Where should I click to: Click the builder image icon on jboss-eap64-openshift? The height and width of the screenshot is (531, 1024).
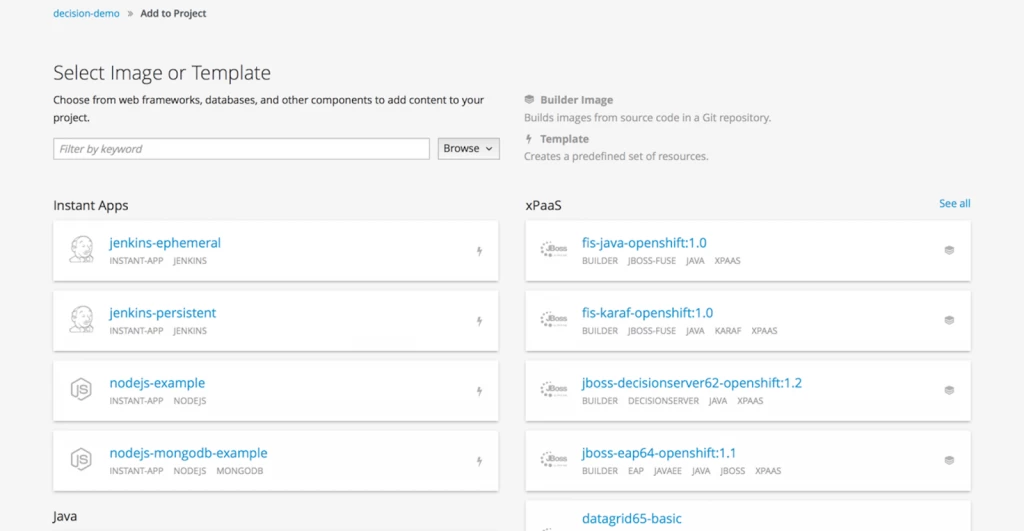click(x=950, y=460)
